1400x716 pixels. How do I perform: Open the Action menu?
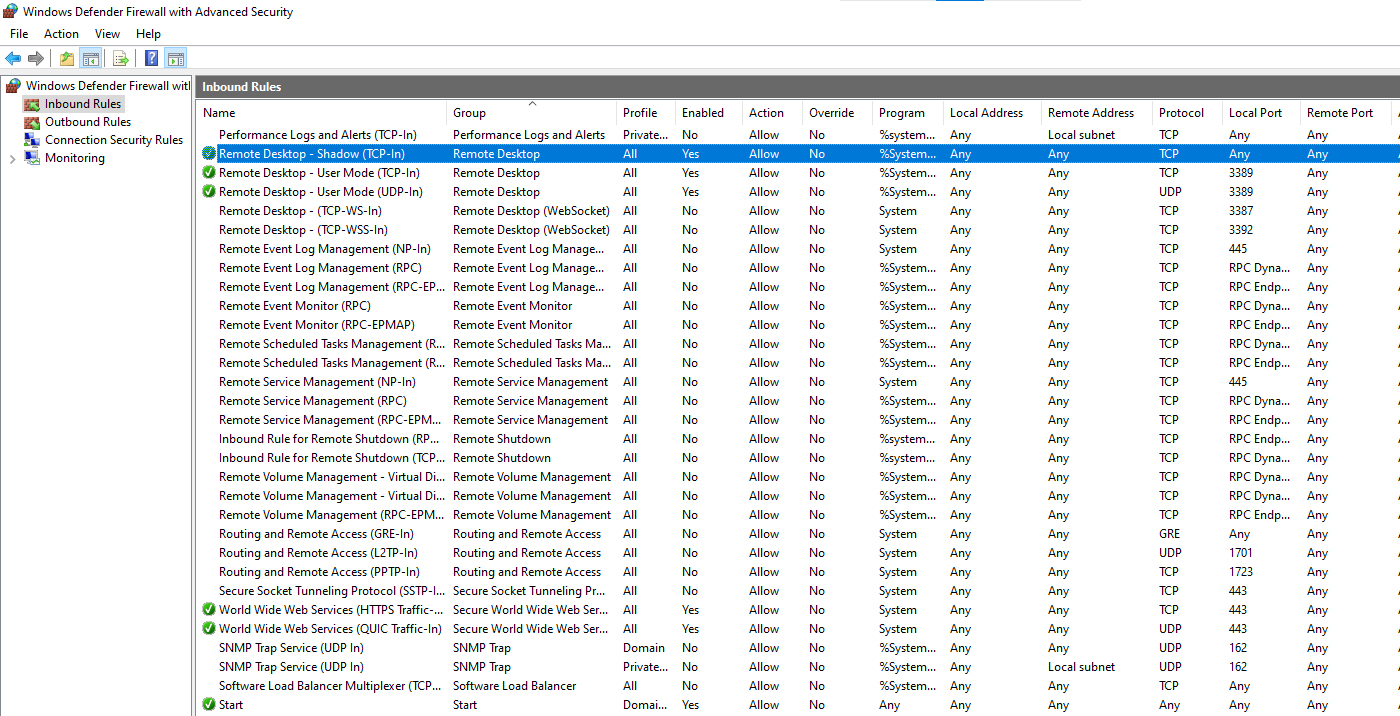(61, 34)
